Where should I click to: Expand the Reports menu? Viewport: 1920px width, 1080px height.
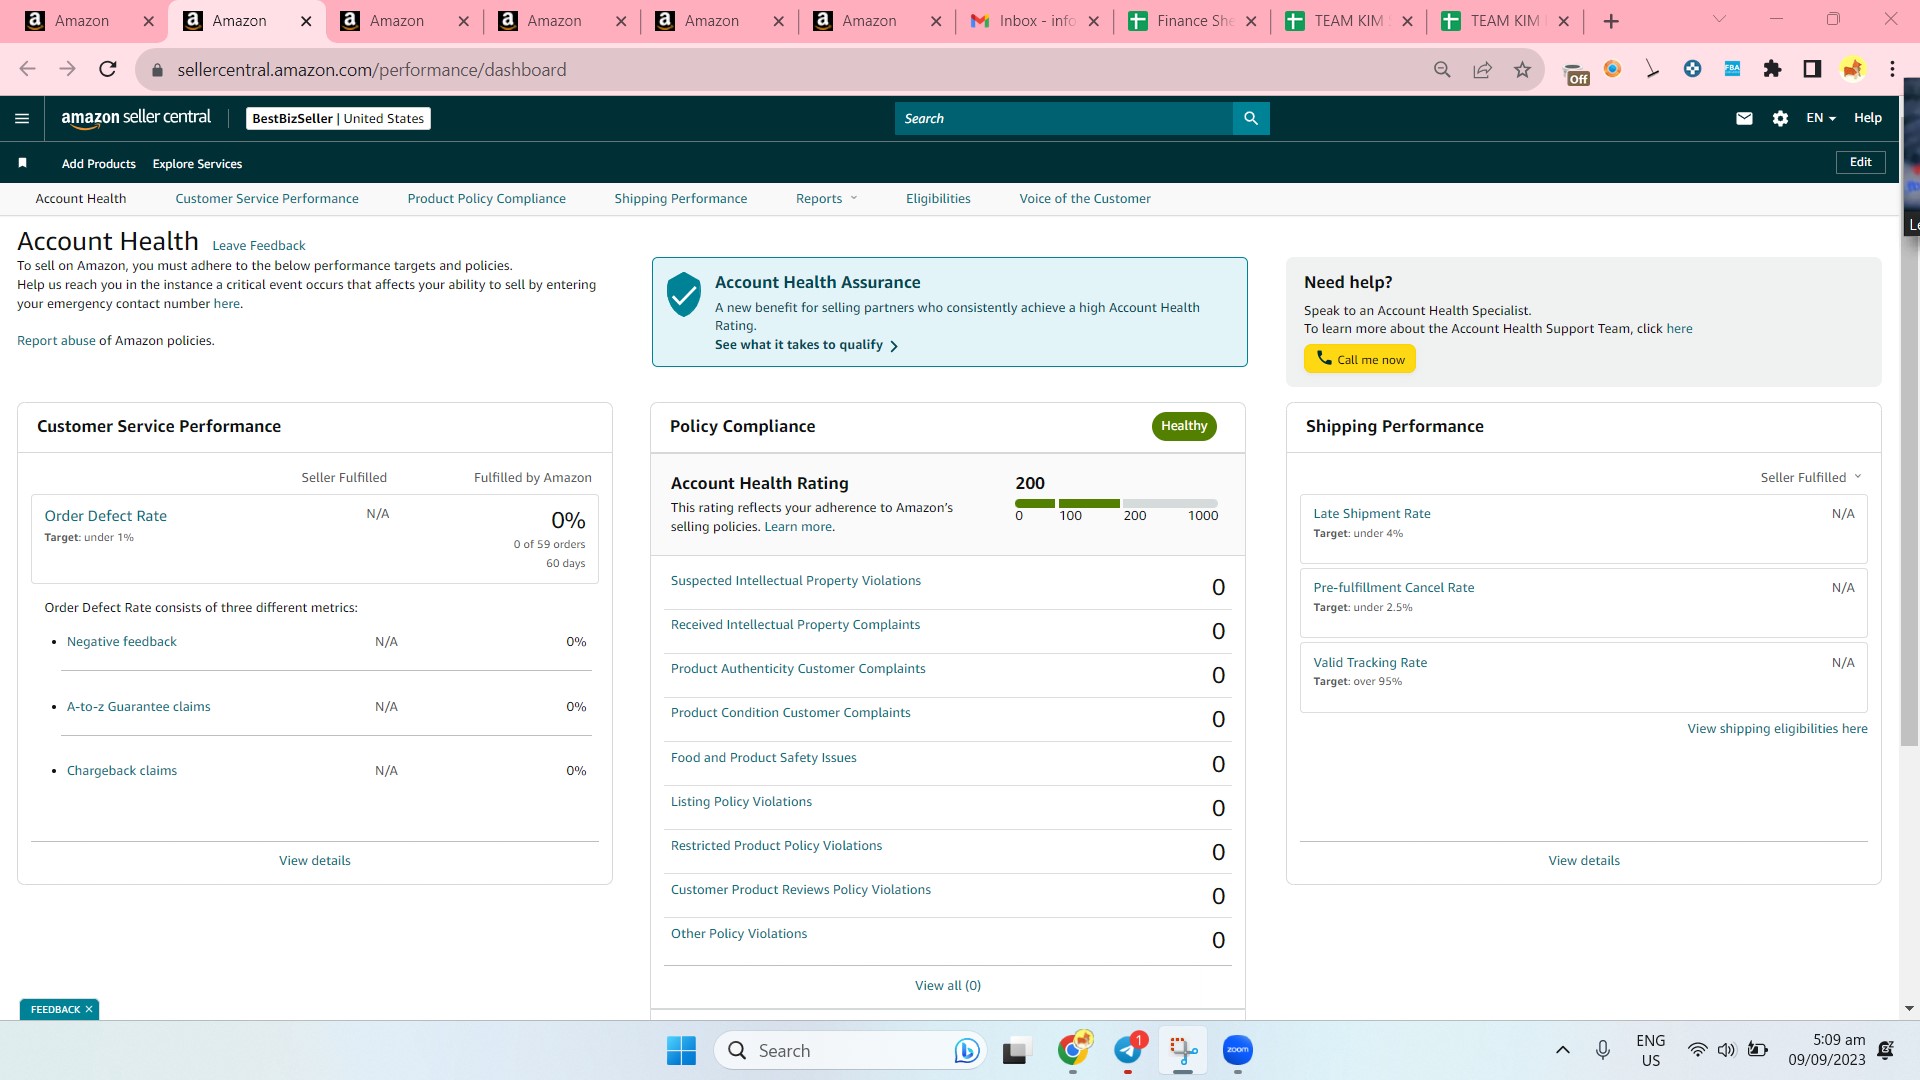[826, 198]
